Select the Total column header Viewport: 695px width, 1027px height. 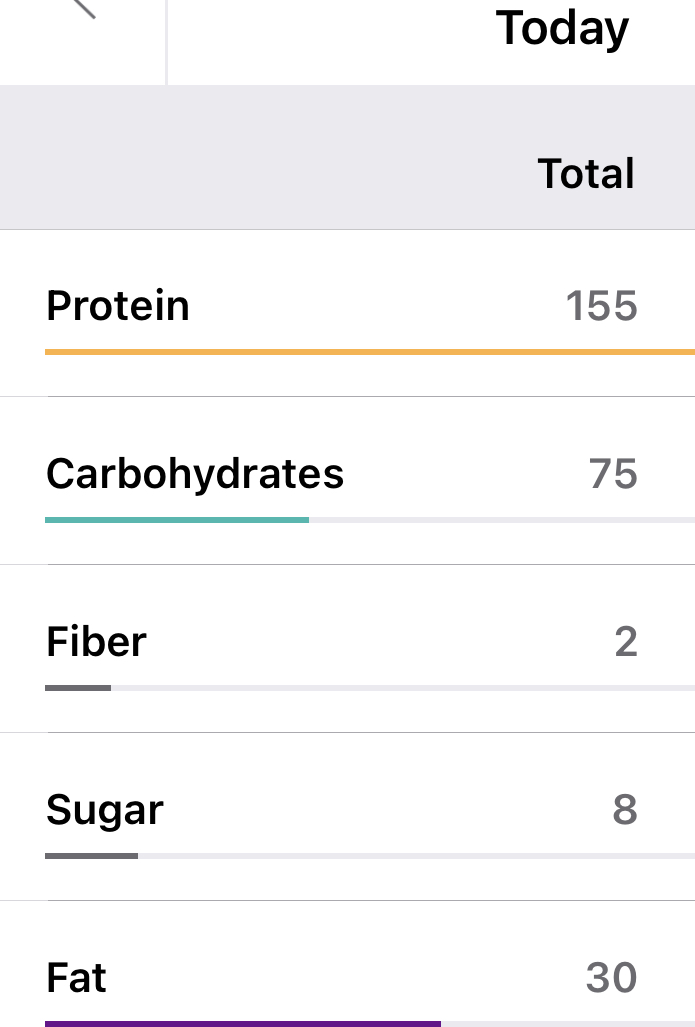pyautogui.click(x=586, y=174)
